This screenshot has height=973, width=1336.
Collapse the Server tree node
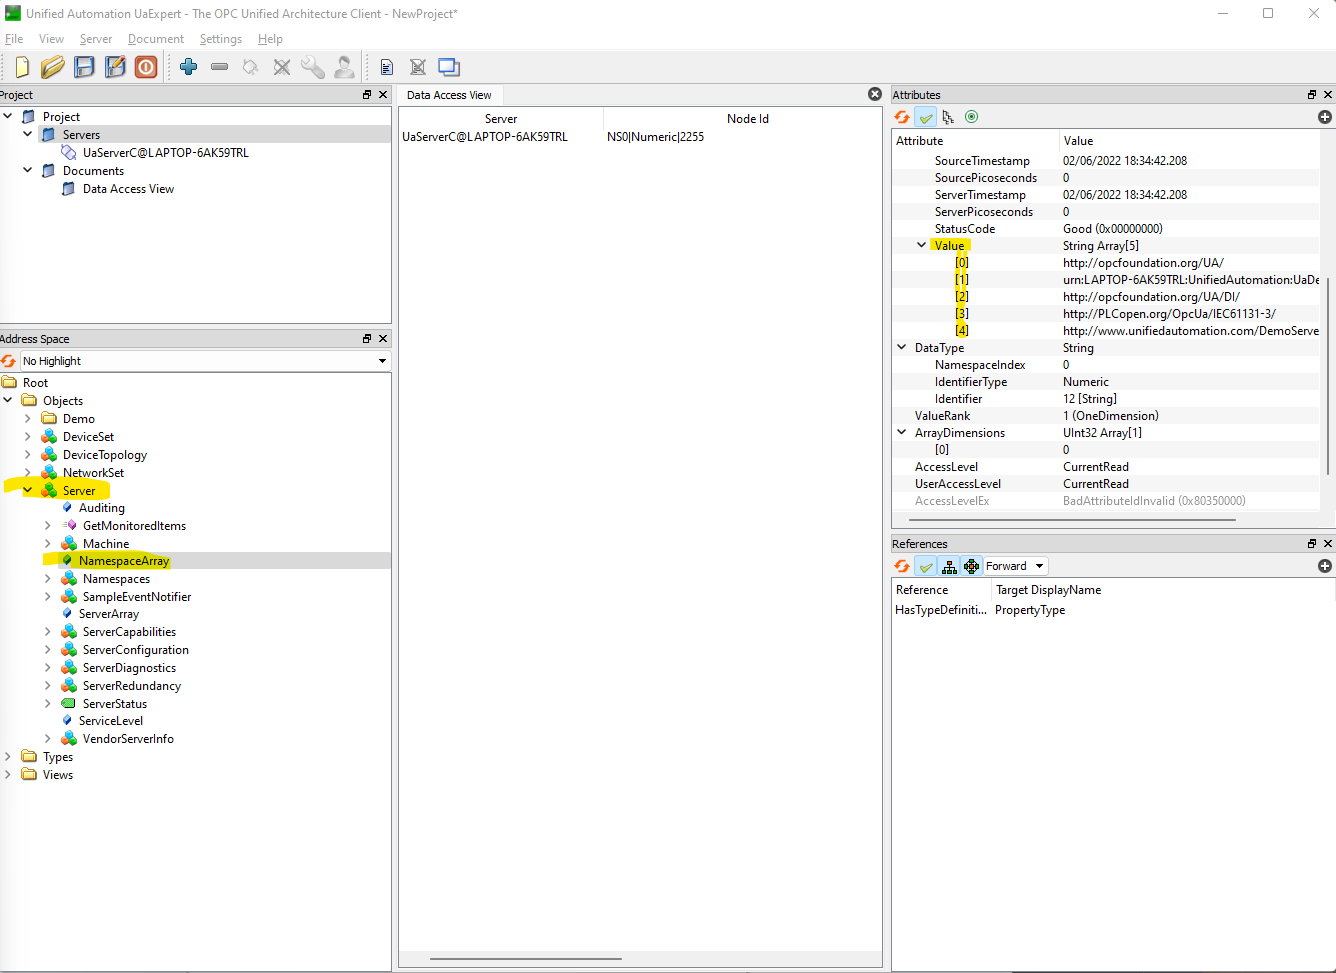27,489
